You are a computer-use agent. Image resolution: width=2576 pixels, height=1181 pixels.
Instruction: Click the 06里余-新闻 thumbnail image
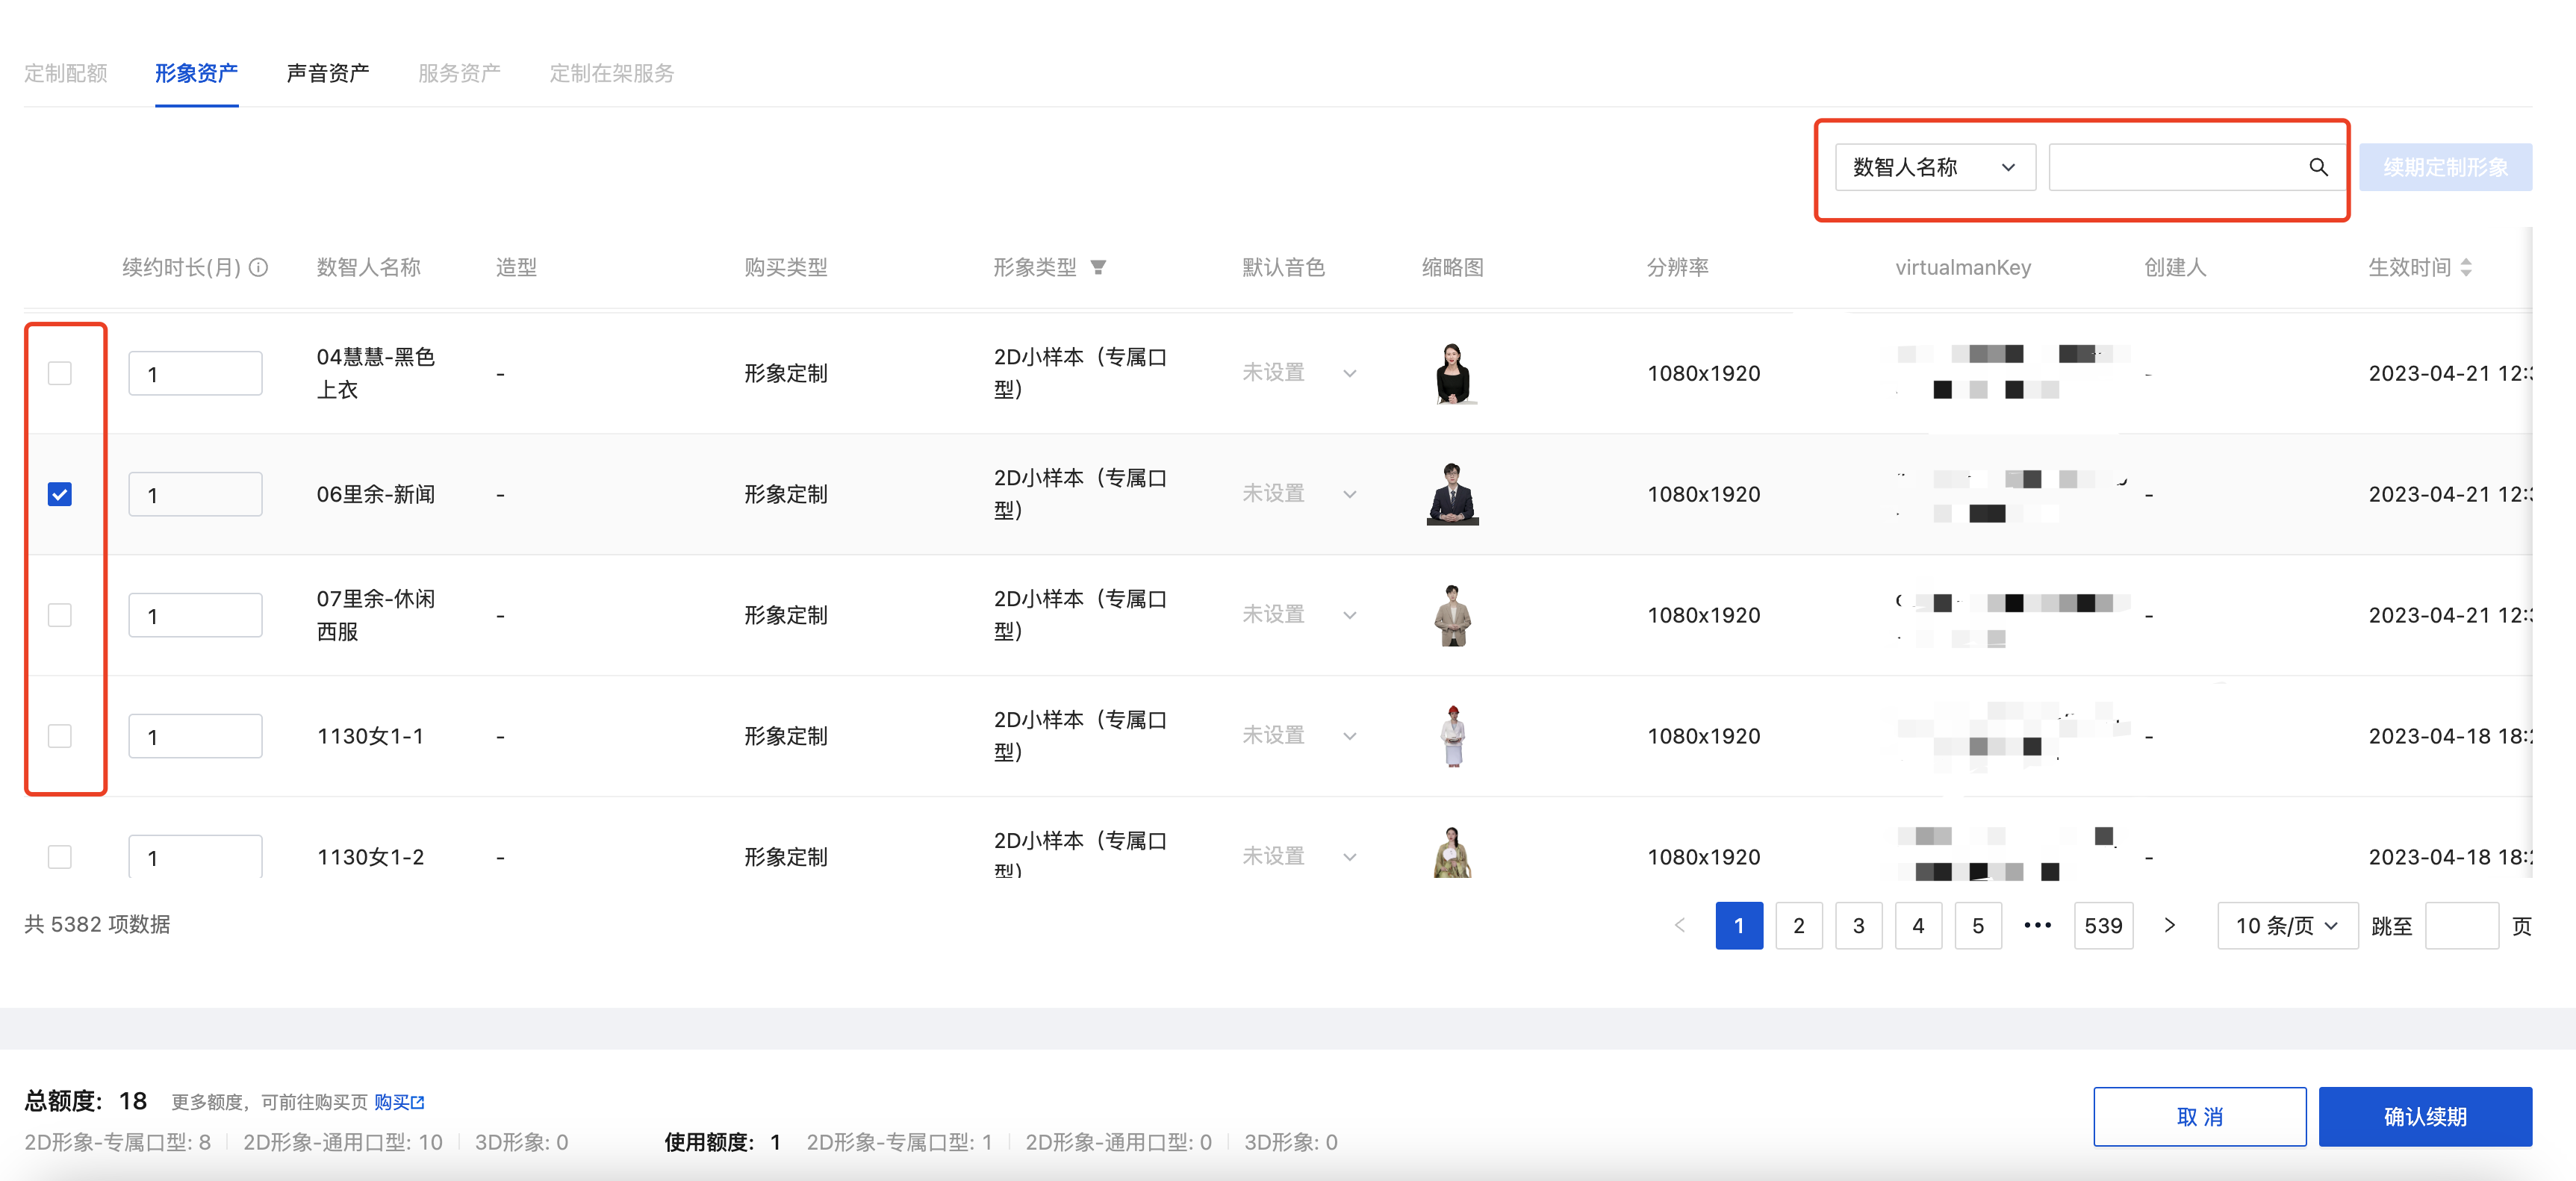[1452, 494]
